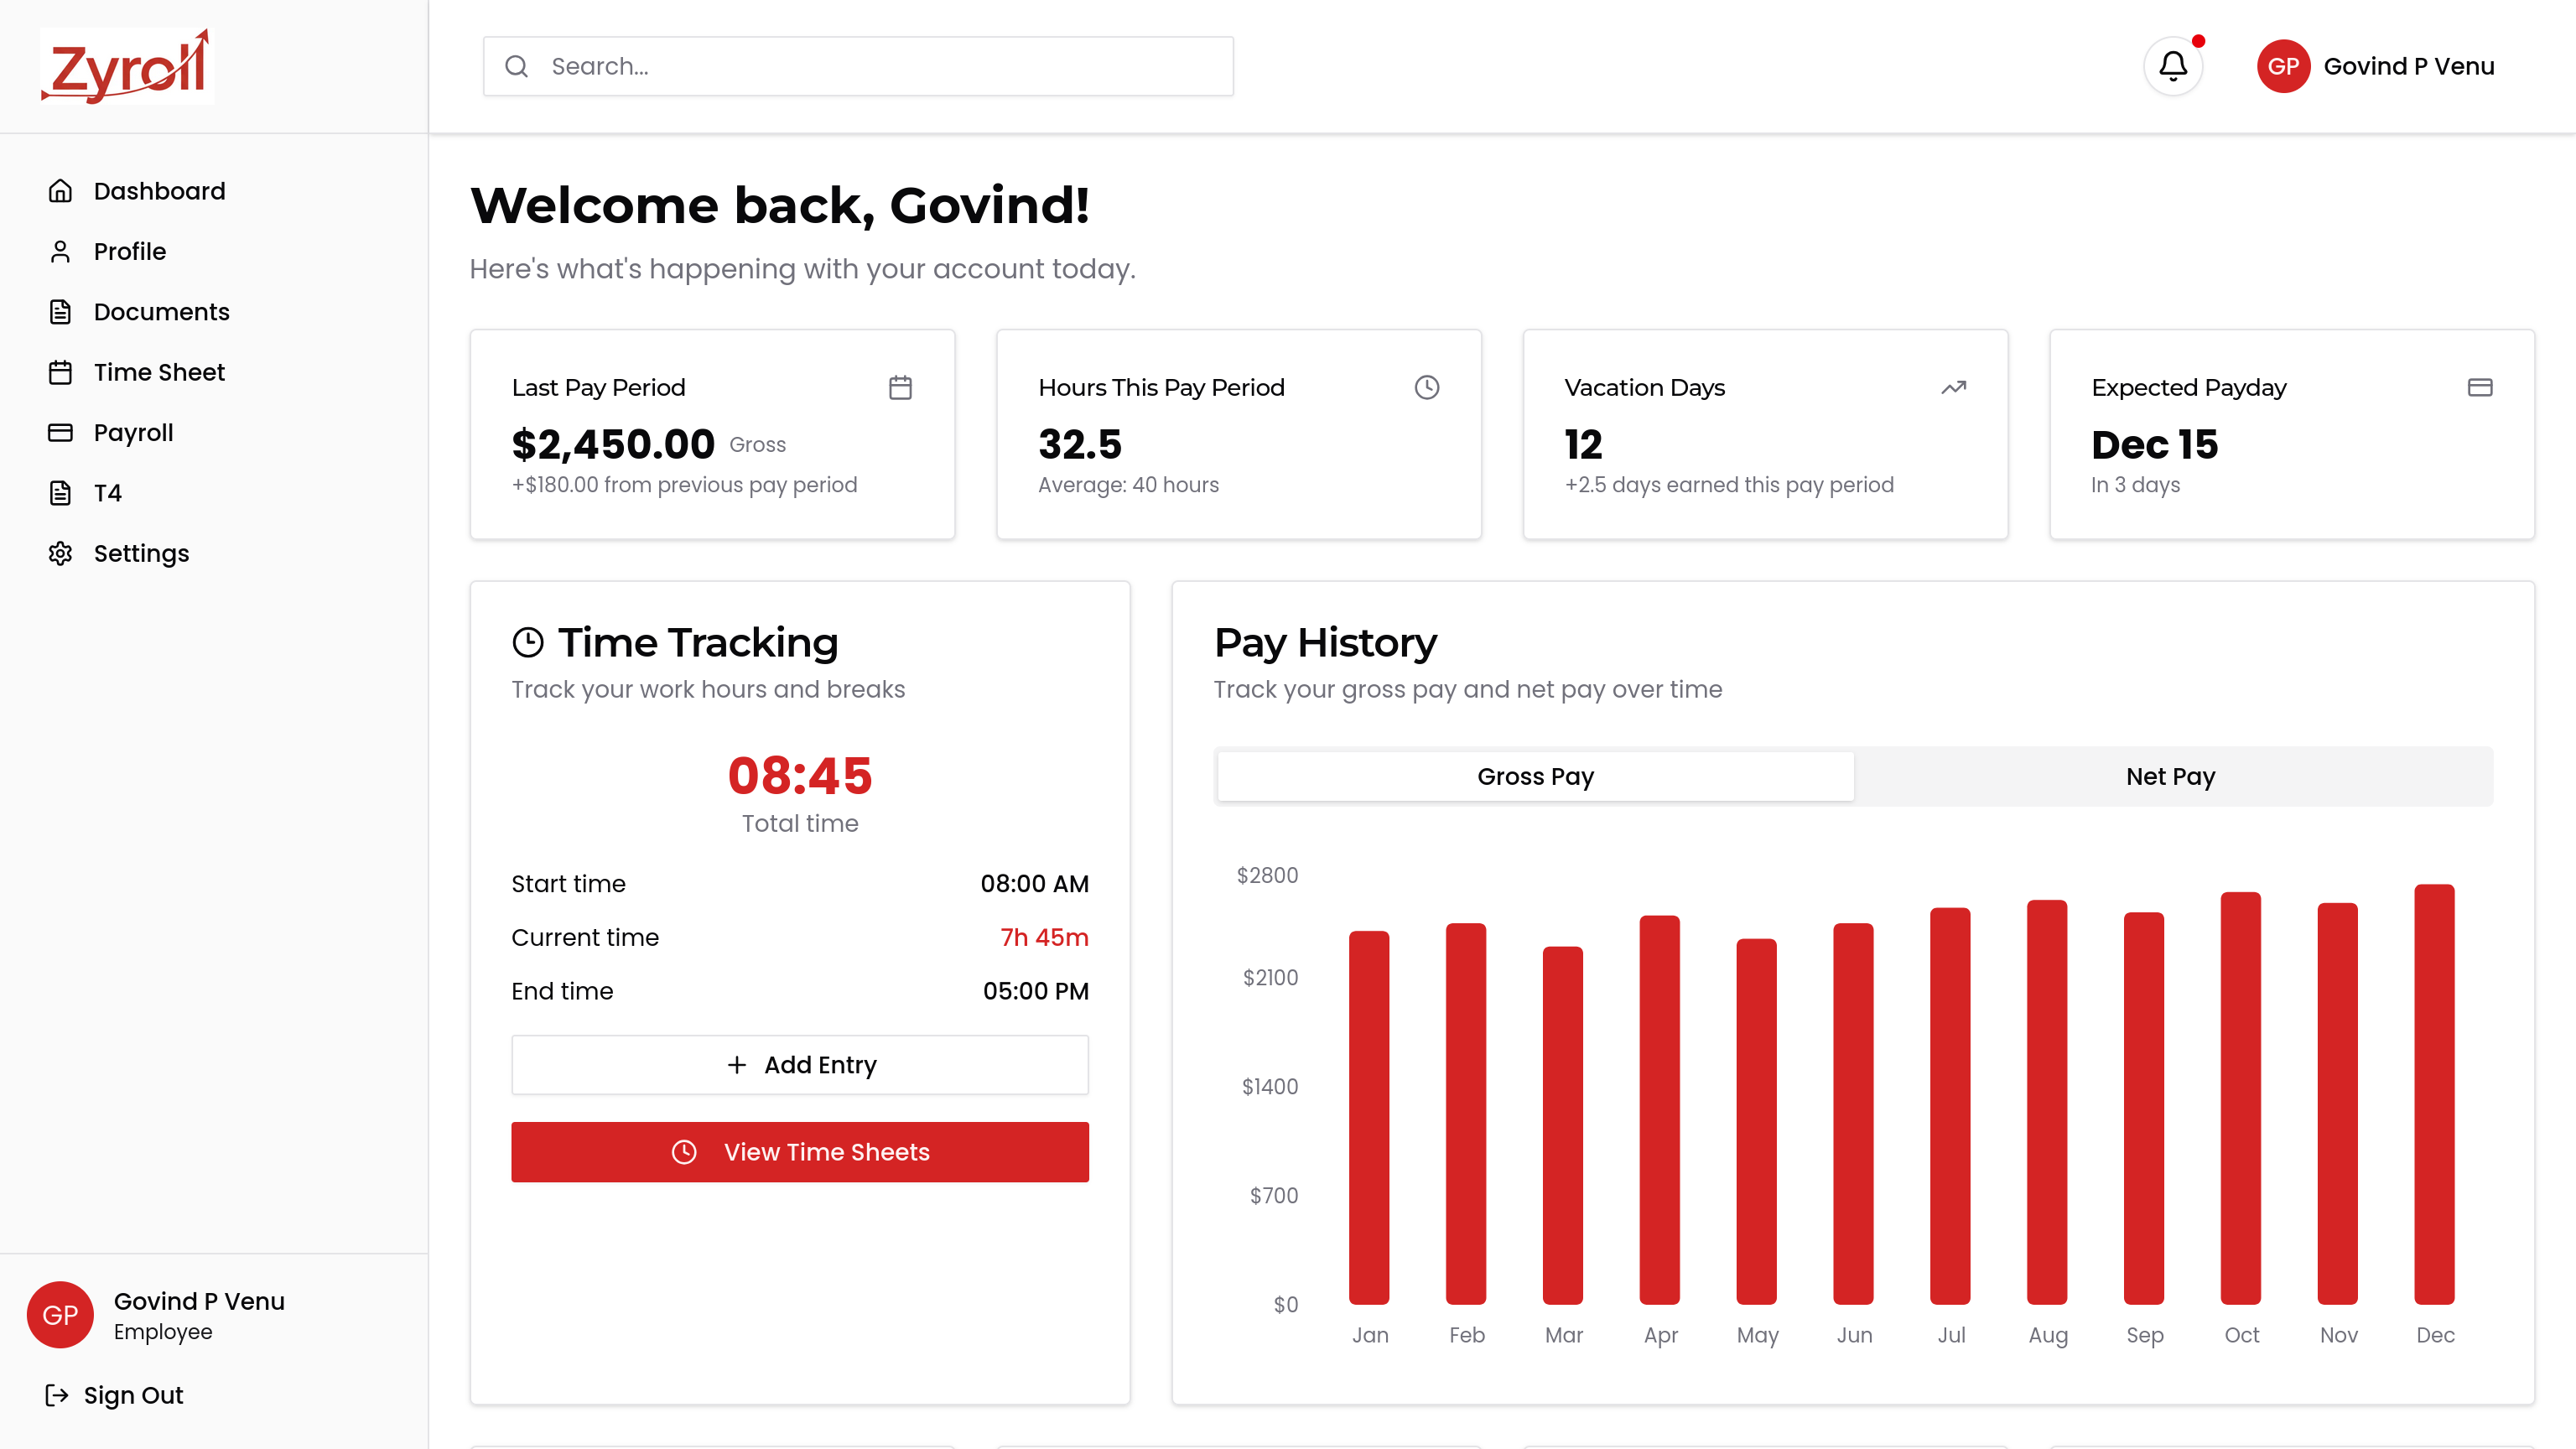The width and height of the screenshot is (2576, 1449).
Task: Focus the Search input field
Action: [x=880, y=66]
